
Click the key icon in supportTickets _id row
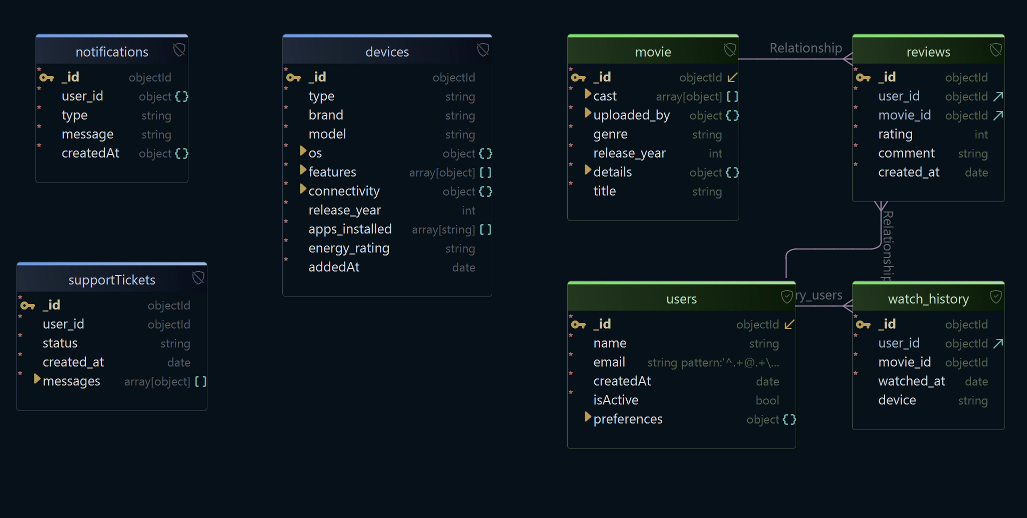(x=28, y=305)
